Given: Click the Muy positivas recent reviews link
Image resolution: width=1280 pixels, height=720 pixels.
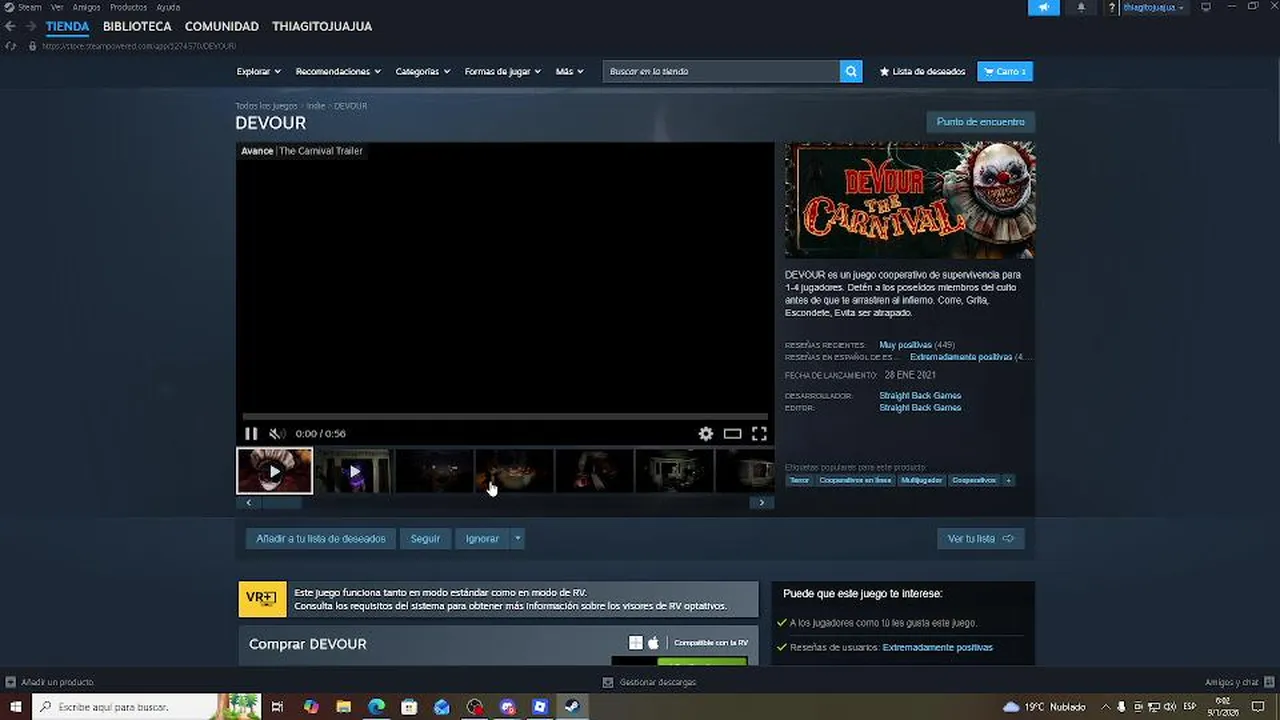Looking at the screenshot, I should tap(905, 345).
